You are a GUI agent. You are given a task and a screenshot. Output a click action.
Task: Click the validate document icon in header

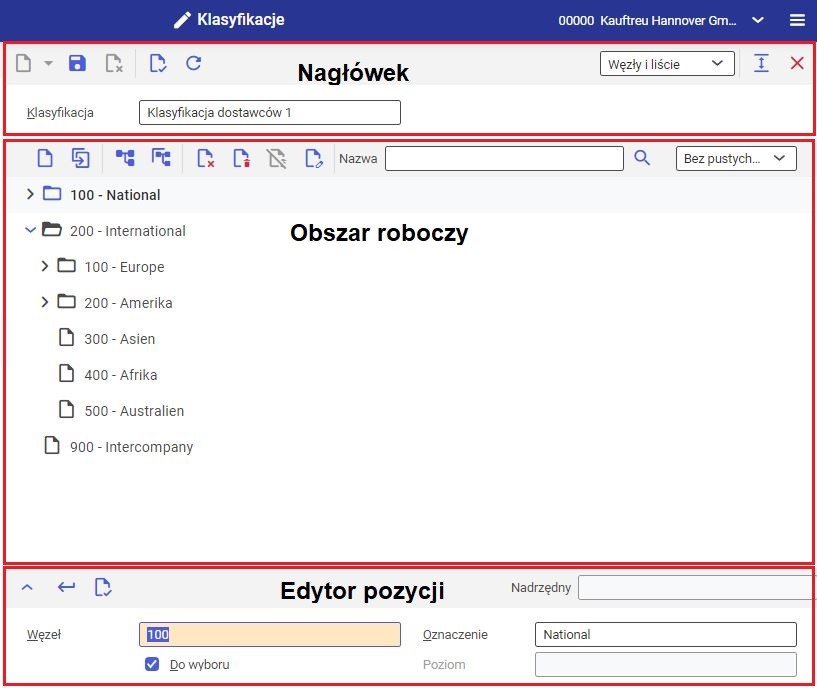pyautogui.click(x=157, y=64)
